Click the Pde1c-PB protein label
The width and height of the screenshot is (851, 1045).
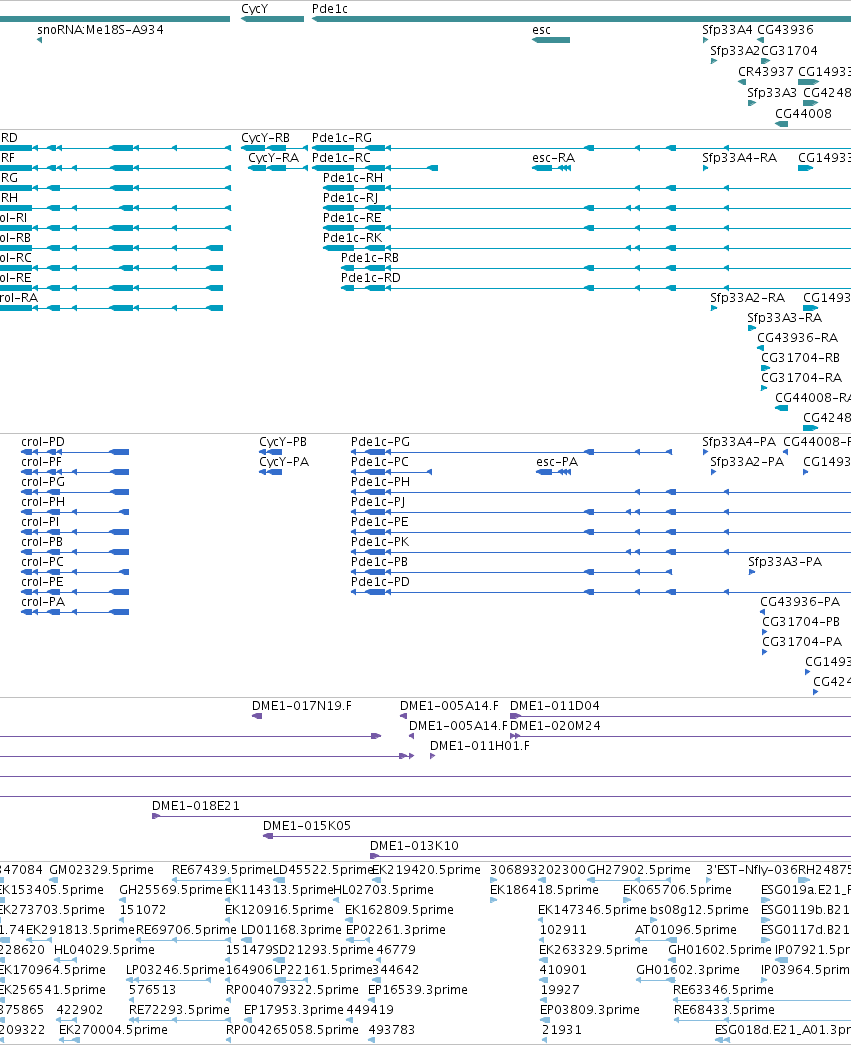379,561
